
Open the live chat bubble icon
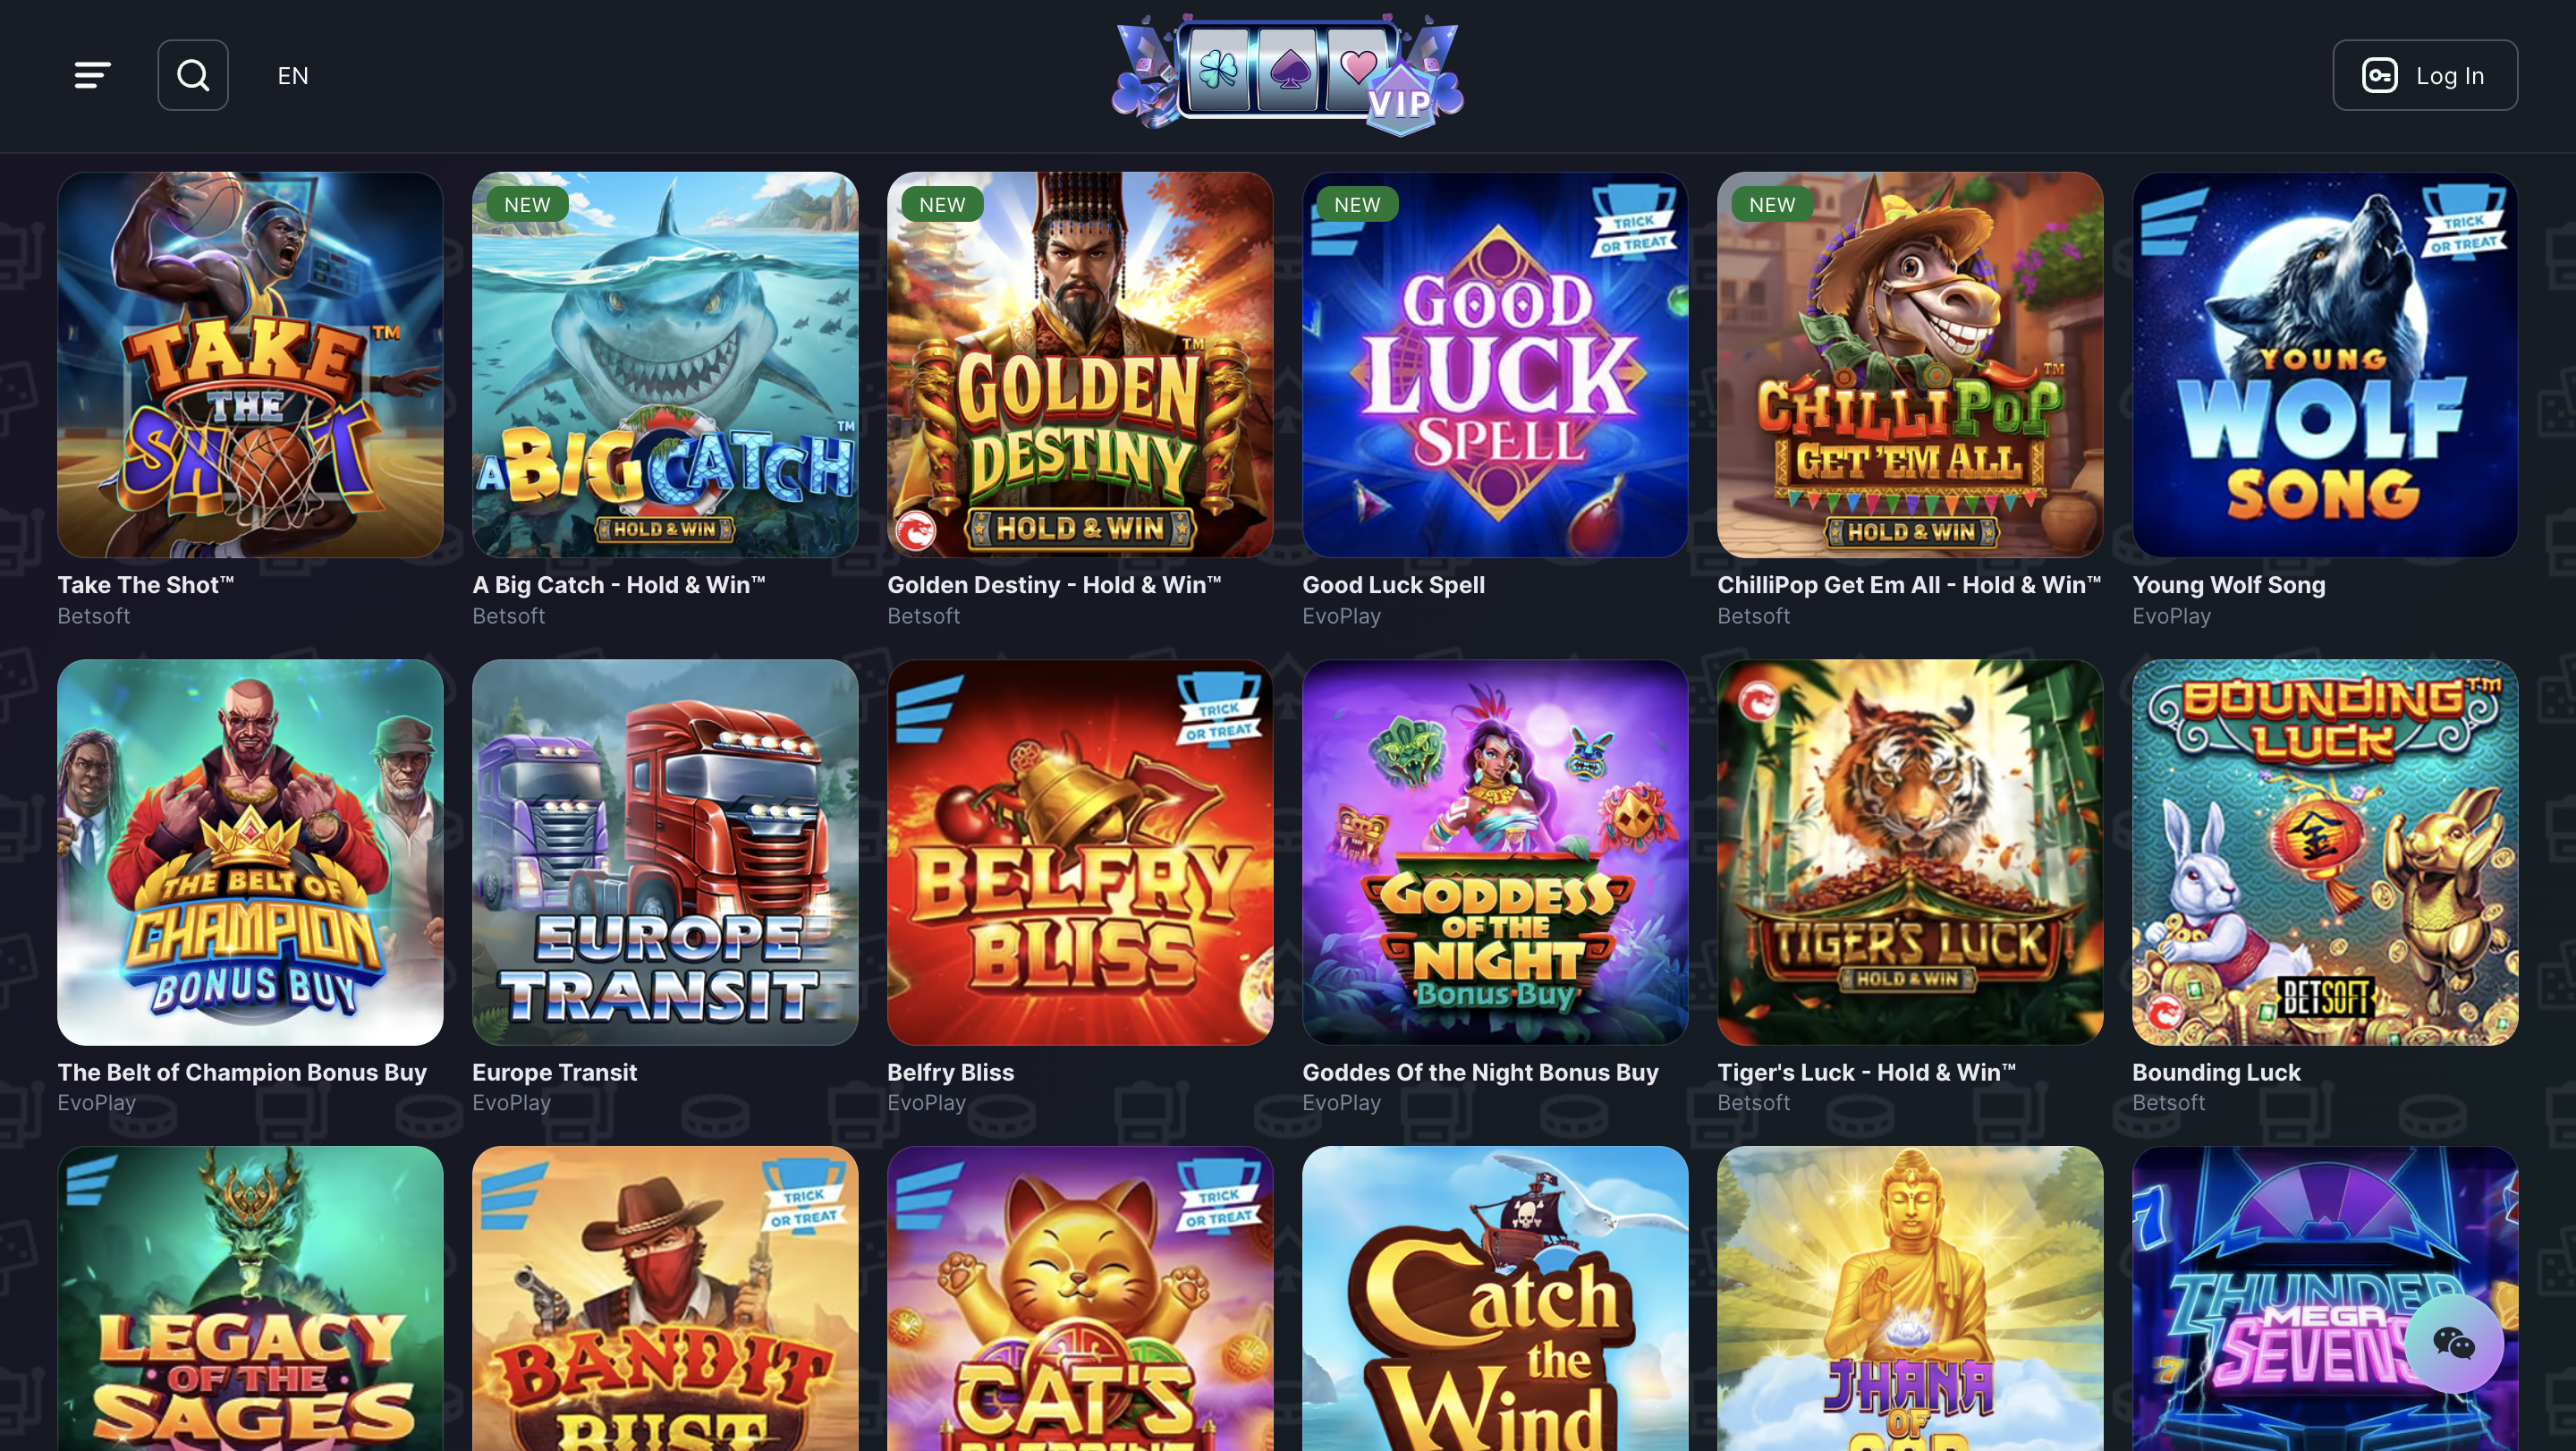click(x=2453, y=1343)
